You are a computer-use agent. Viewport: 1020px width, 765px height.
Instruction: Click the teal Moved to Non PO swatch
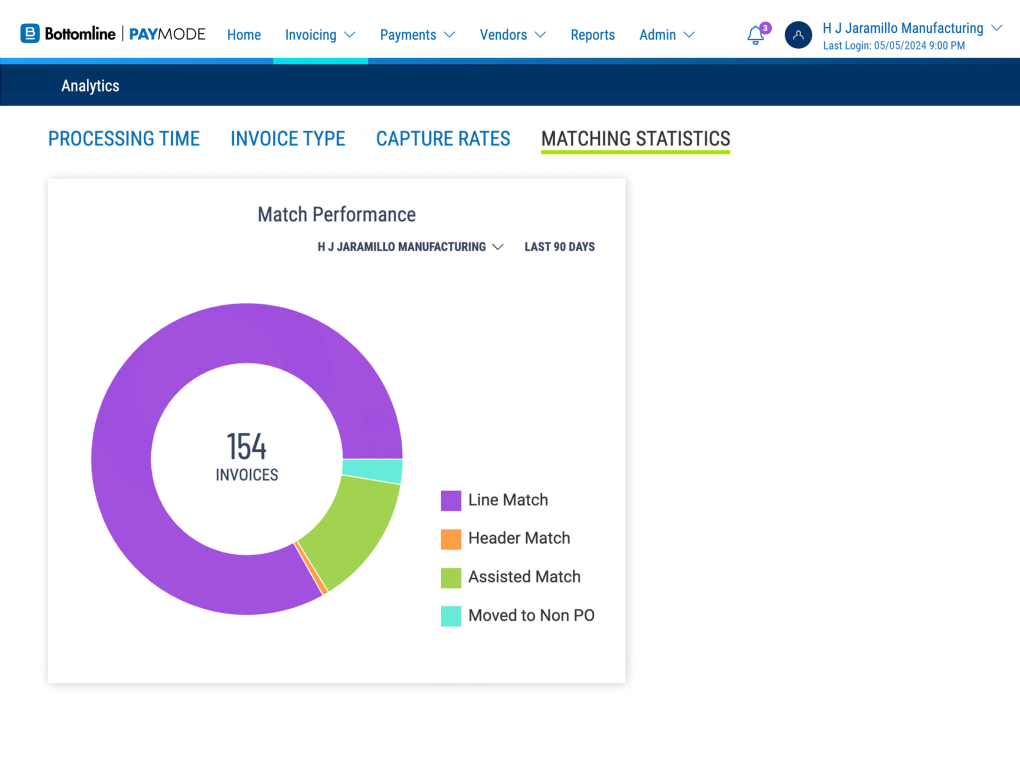click(451, 616)
